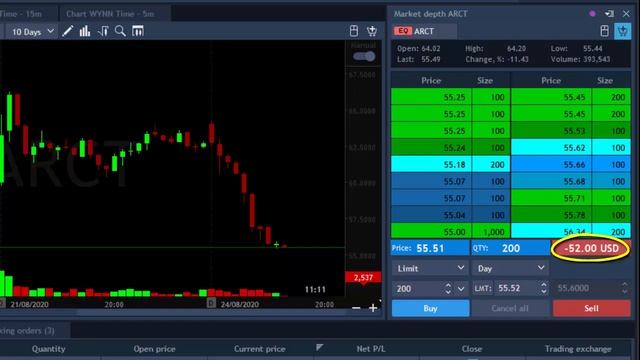Image resolution: width=640 pixels, height=360 pixels.
Task: Select ask price 55.78 row
Action: click(571, 215)
